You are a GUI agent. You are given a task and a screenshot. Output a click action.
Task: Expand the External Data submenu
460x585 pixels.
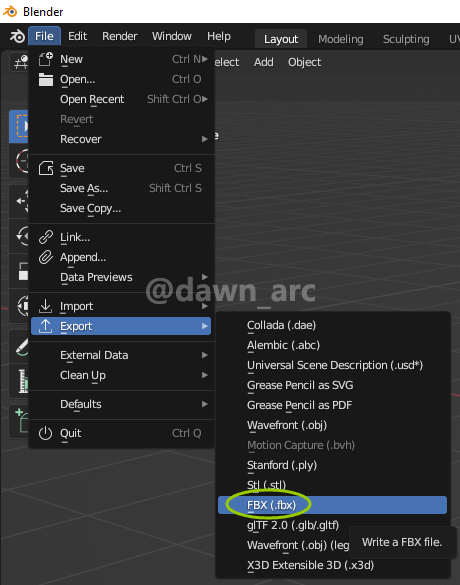(121, 355)
